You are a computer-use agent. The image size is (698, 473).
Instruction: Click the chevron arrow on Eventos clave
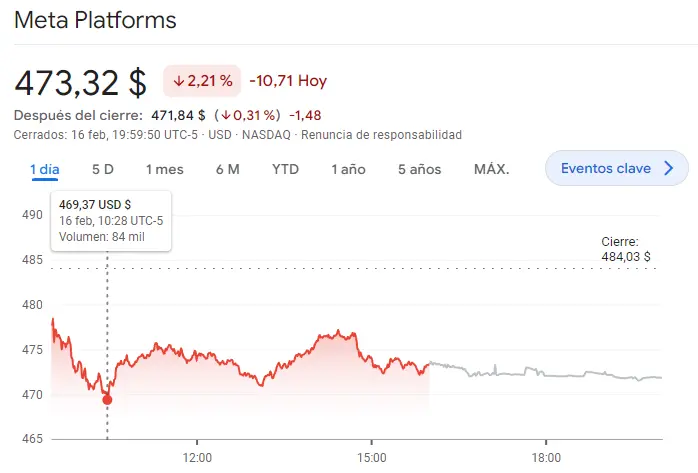(x=670, y=168)
